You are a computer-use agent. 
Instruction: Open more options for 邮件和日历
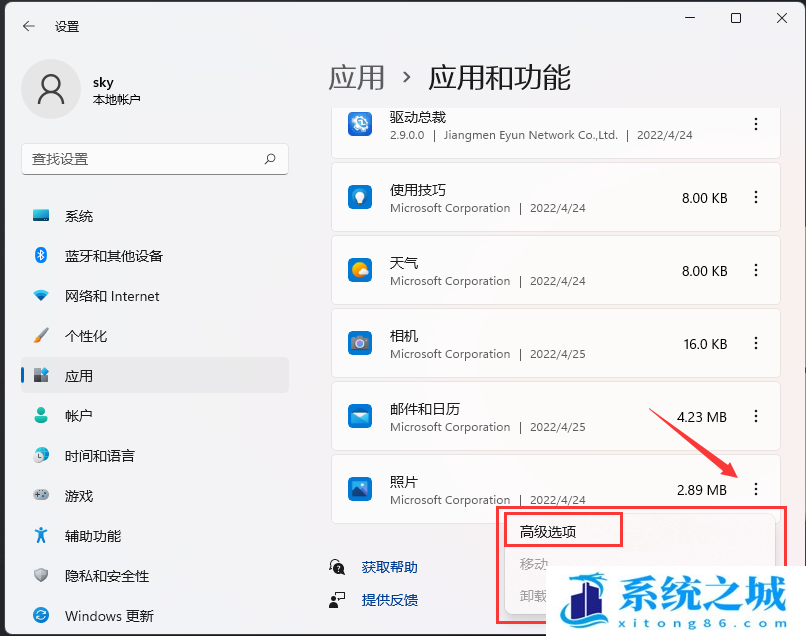tap(756, 416)
